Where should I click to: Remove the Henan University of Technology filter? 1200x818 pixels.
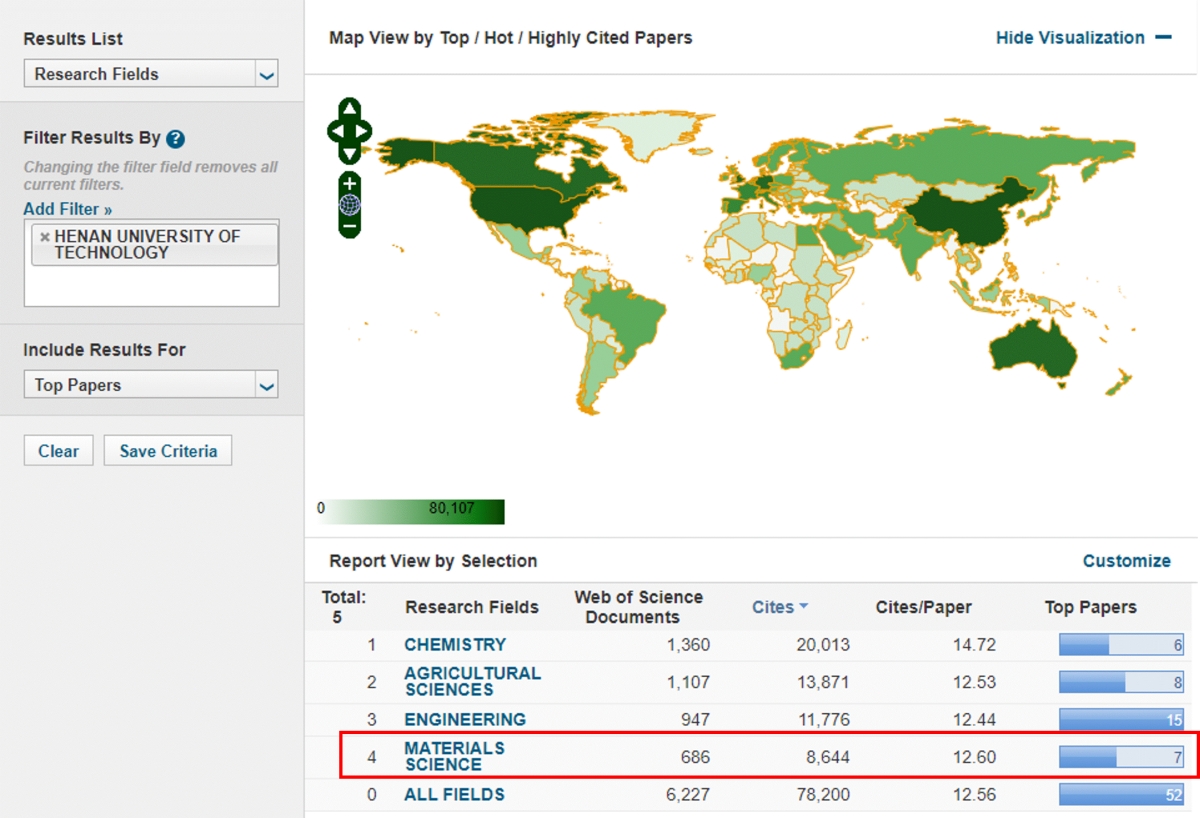[44, 237]
